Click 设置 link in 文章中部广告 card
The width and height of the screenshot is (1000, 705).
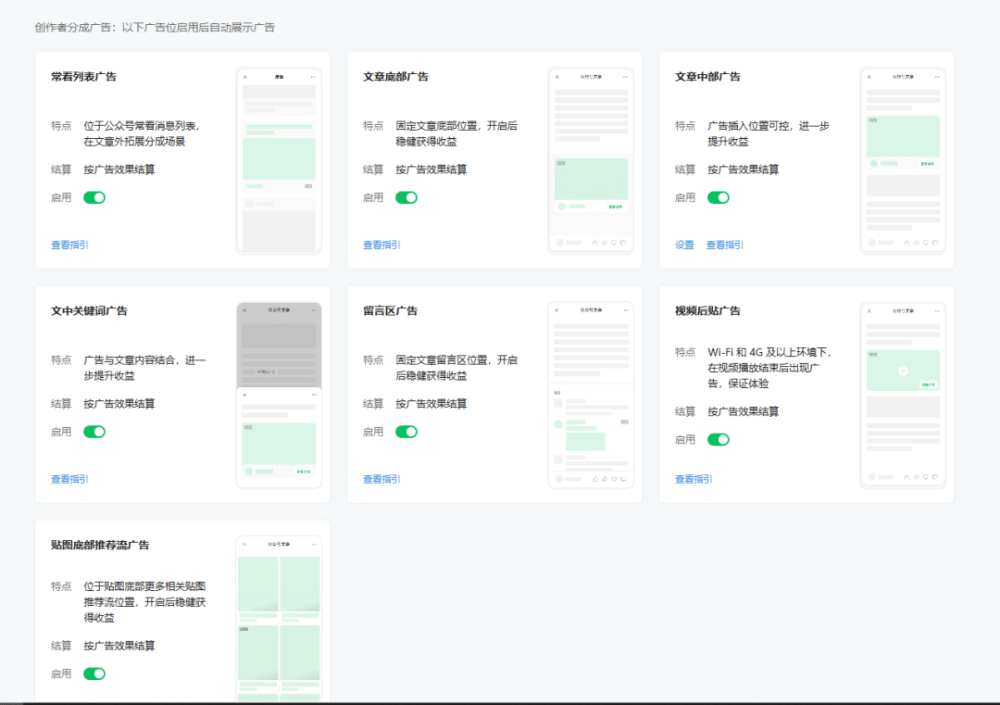pyautogui.click(x=684, y=245)
